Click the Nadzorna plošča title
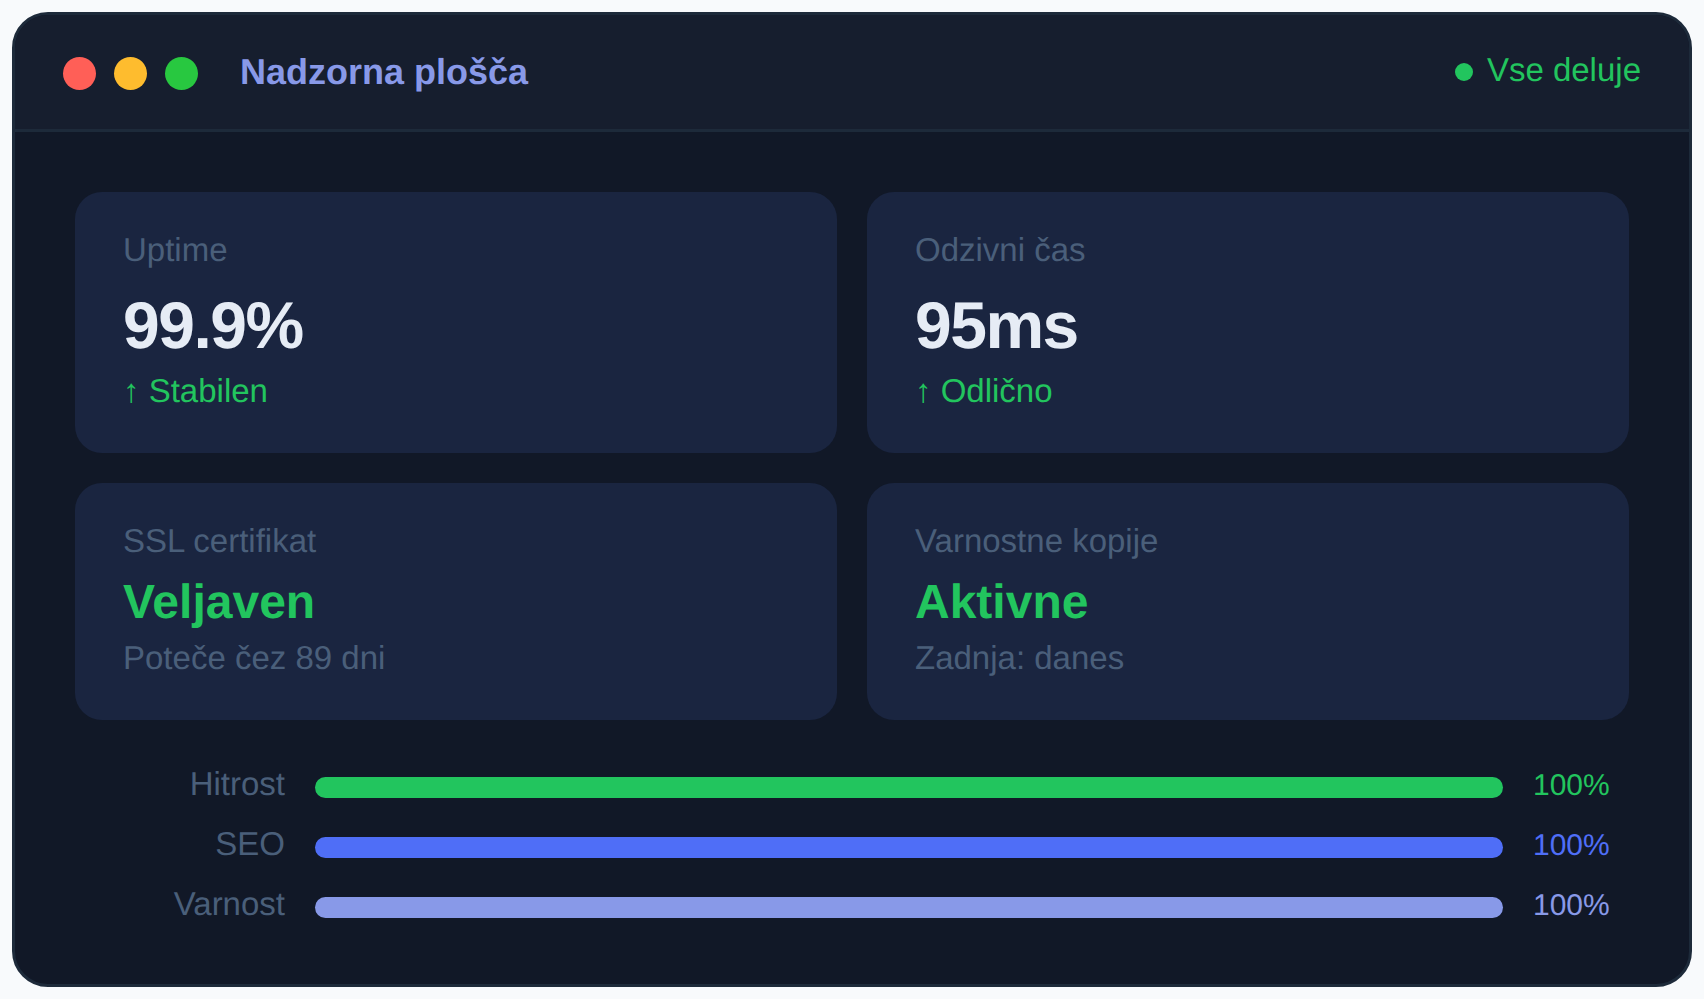1704x999 pixels. [384, 72]
